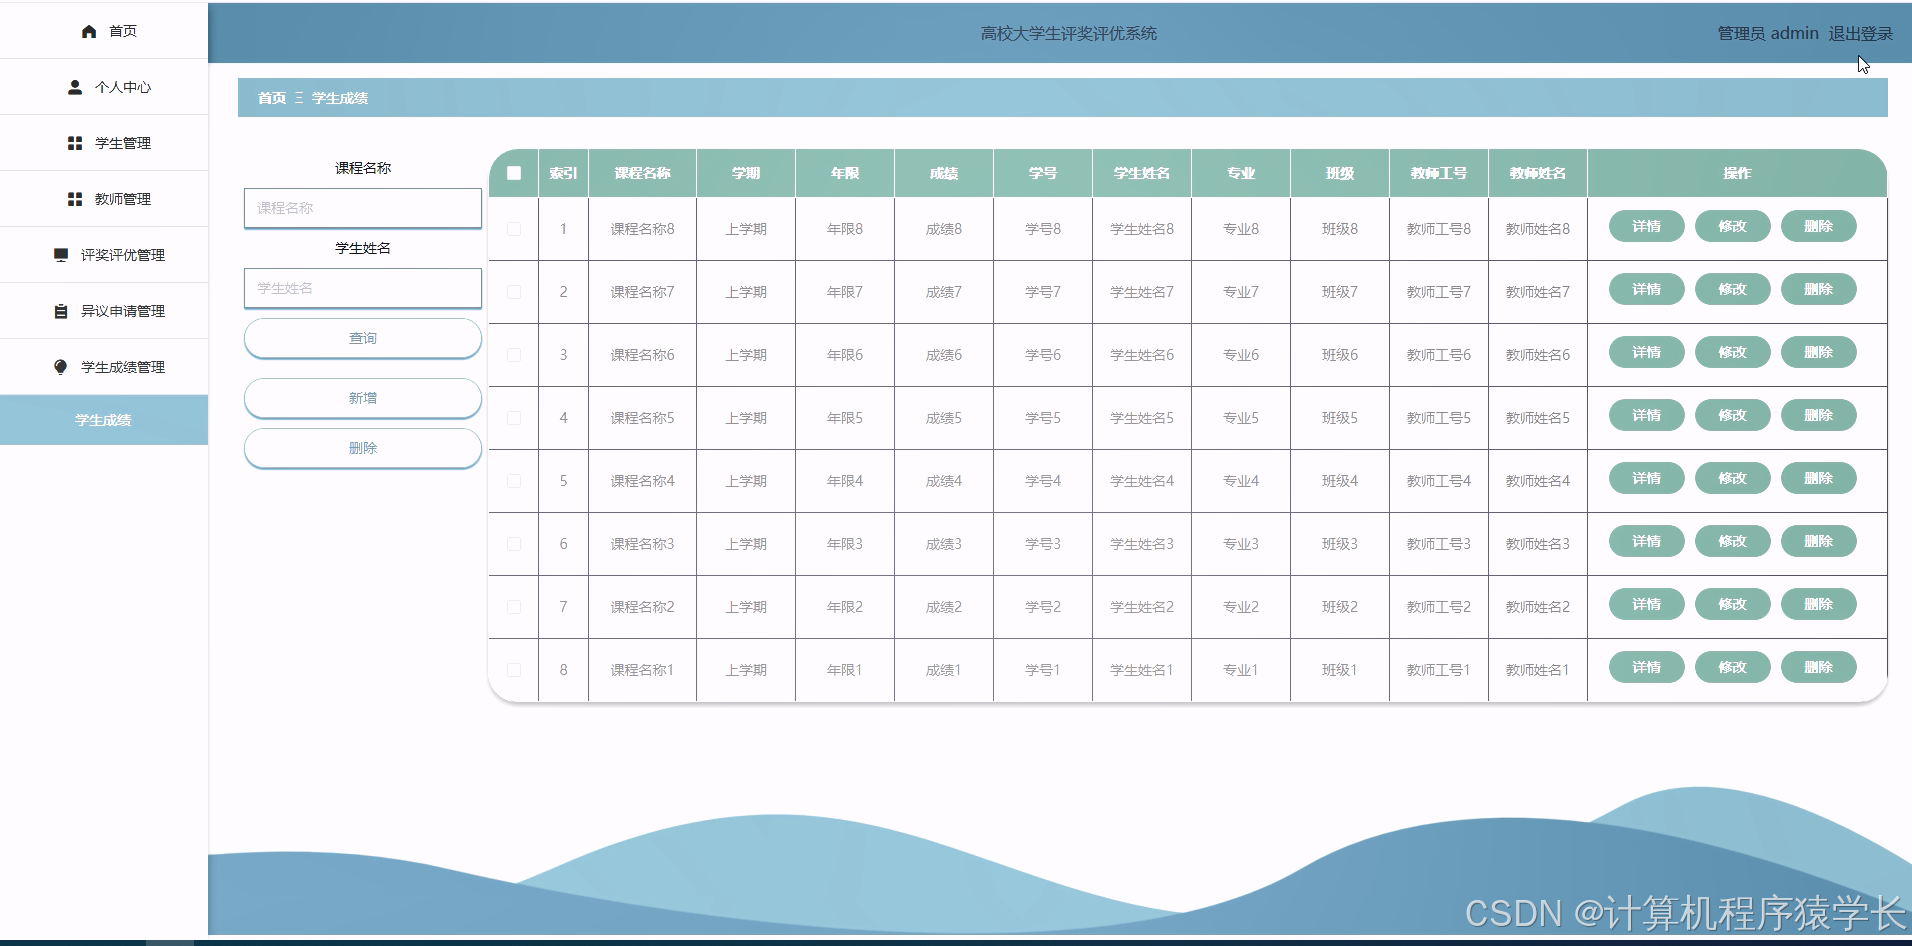Click the 新增 add button
The width and height of the screenshot is (1912, 946).
click(x=363, y=398)
